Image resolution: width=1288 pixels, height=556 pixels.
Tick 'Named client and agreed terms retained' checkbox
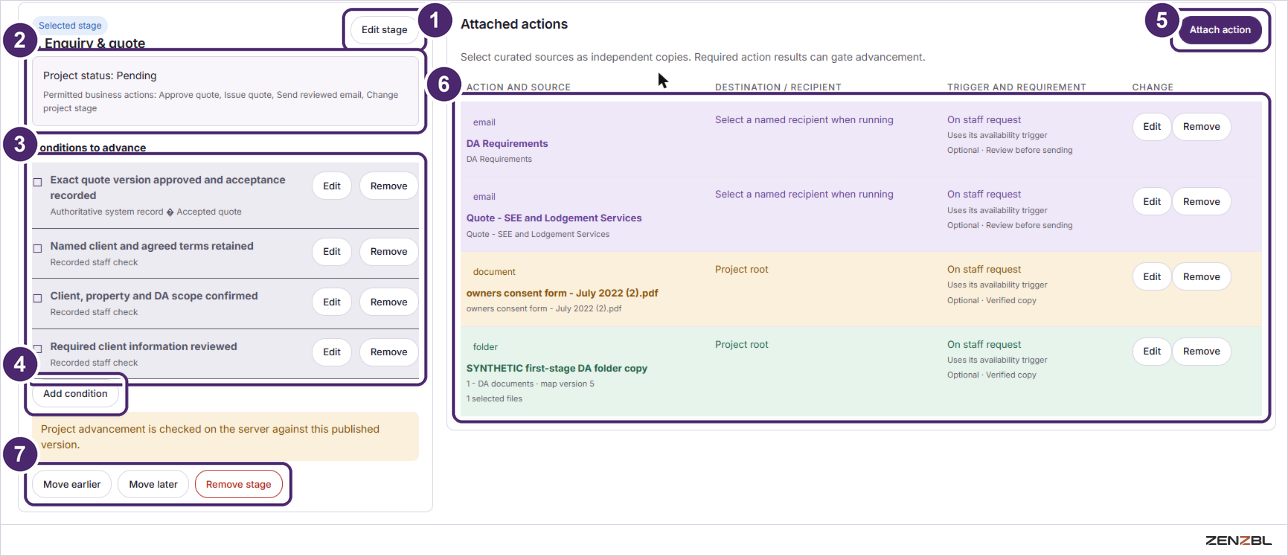(x=38, y=248)
